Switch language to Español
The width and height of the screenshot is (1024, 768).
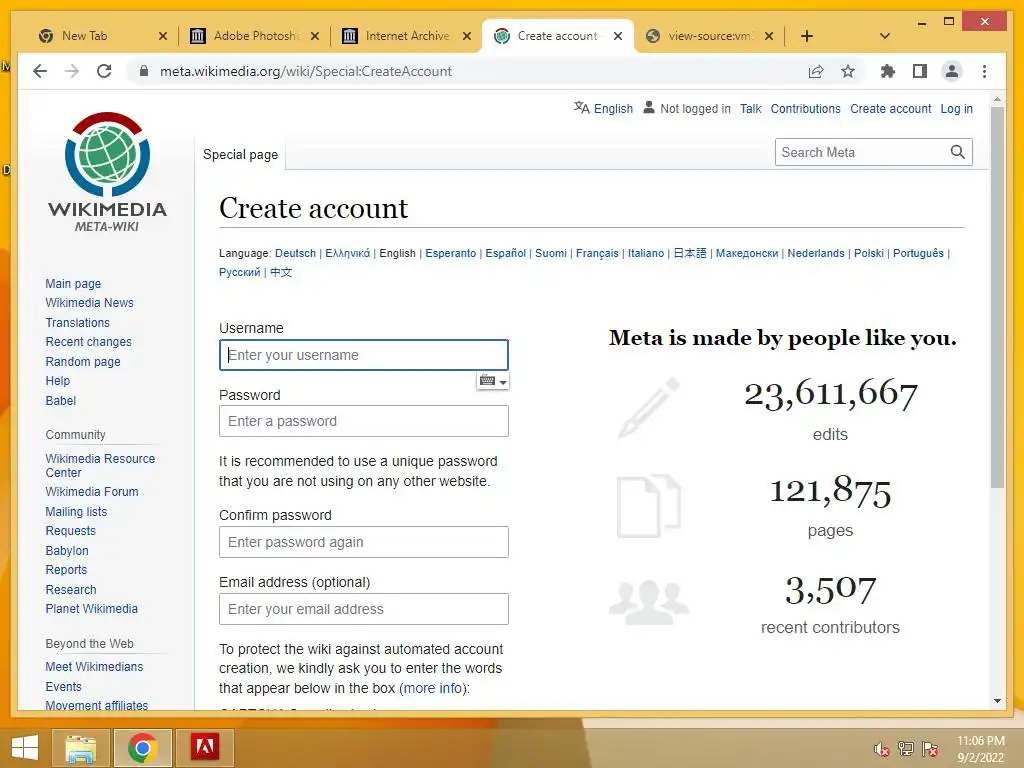click(505, 253)
